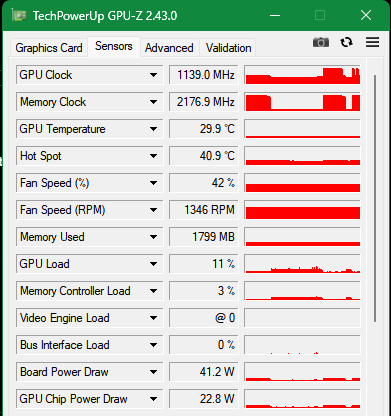Click the Fan Speed (RPM) history graph
Viewport: 391px width, 416px height.
[x=302, y=210]
